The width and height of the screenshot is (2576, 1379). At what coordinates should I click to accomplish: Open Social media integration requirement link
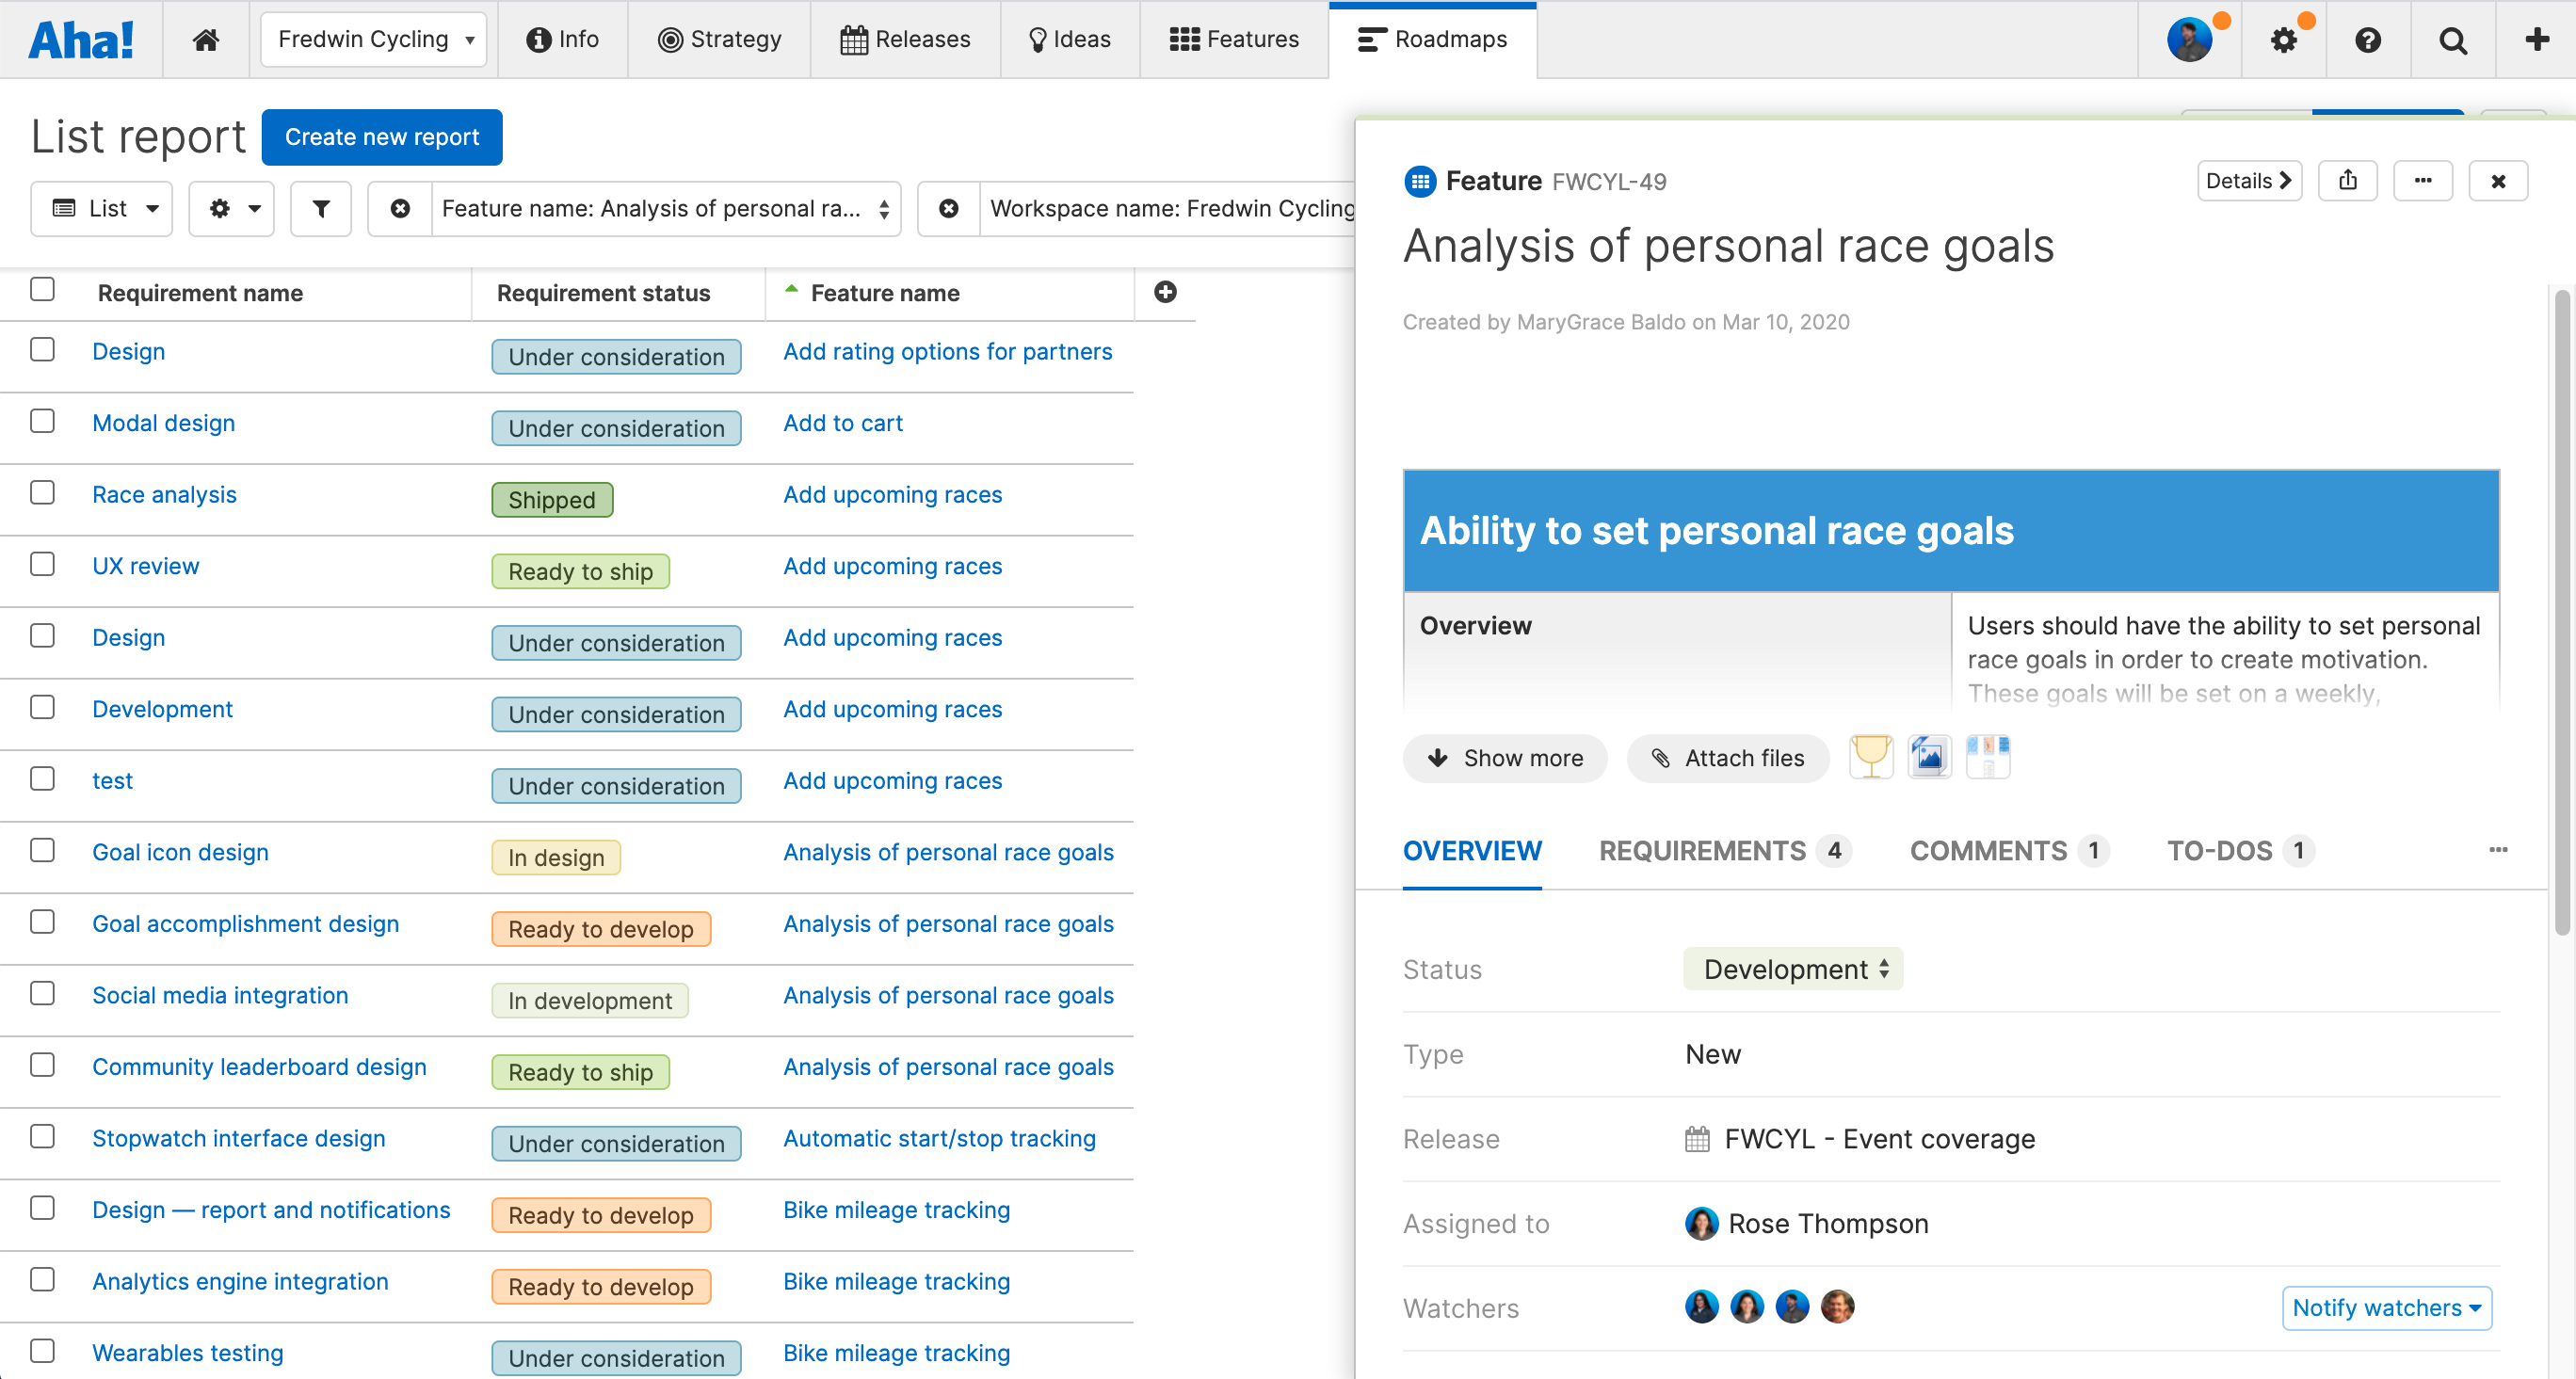point(220,995)
